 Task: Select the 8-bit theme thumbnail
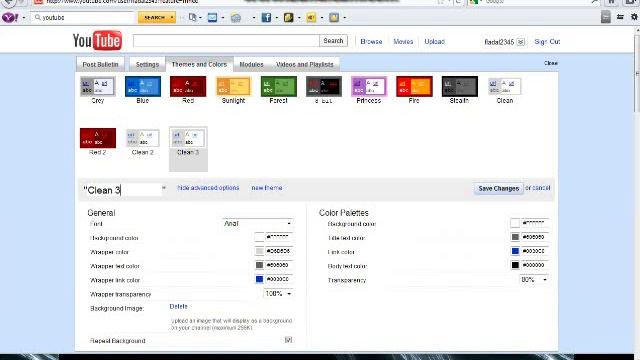pyautogui.click(x=324, y=87)
